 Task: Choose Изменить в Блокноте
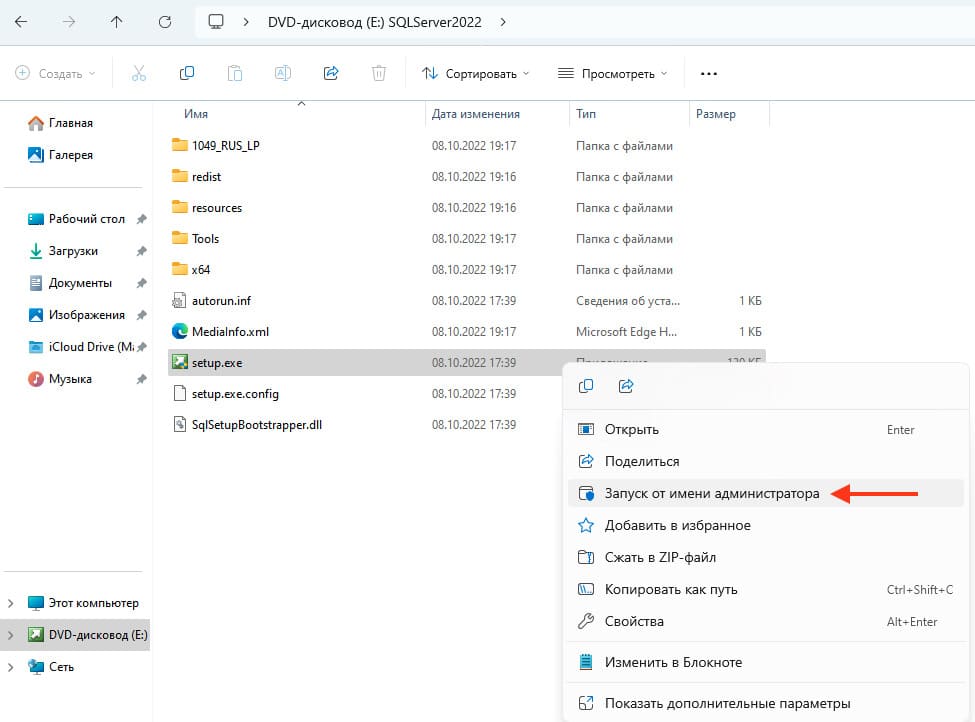766,662
